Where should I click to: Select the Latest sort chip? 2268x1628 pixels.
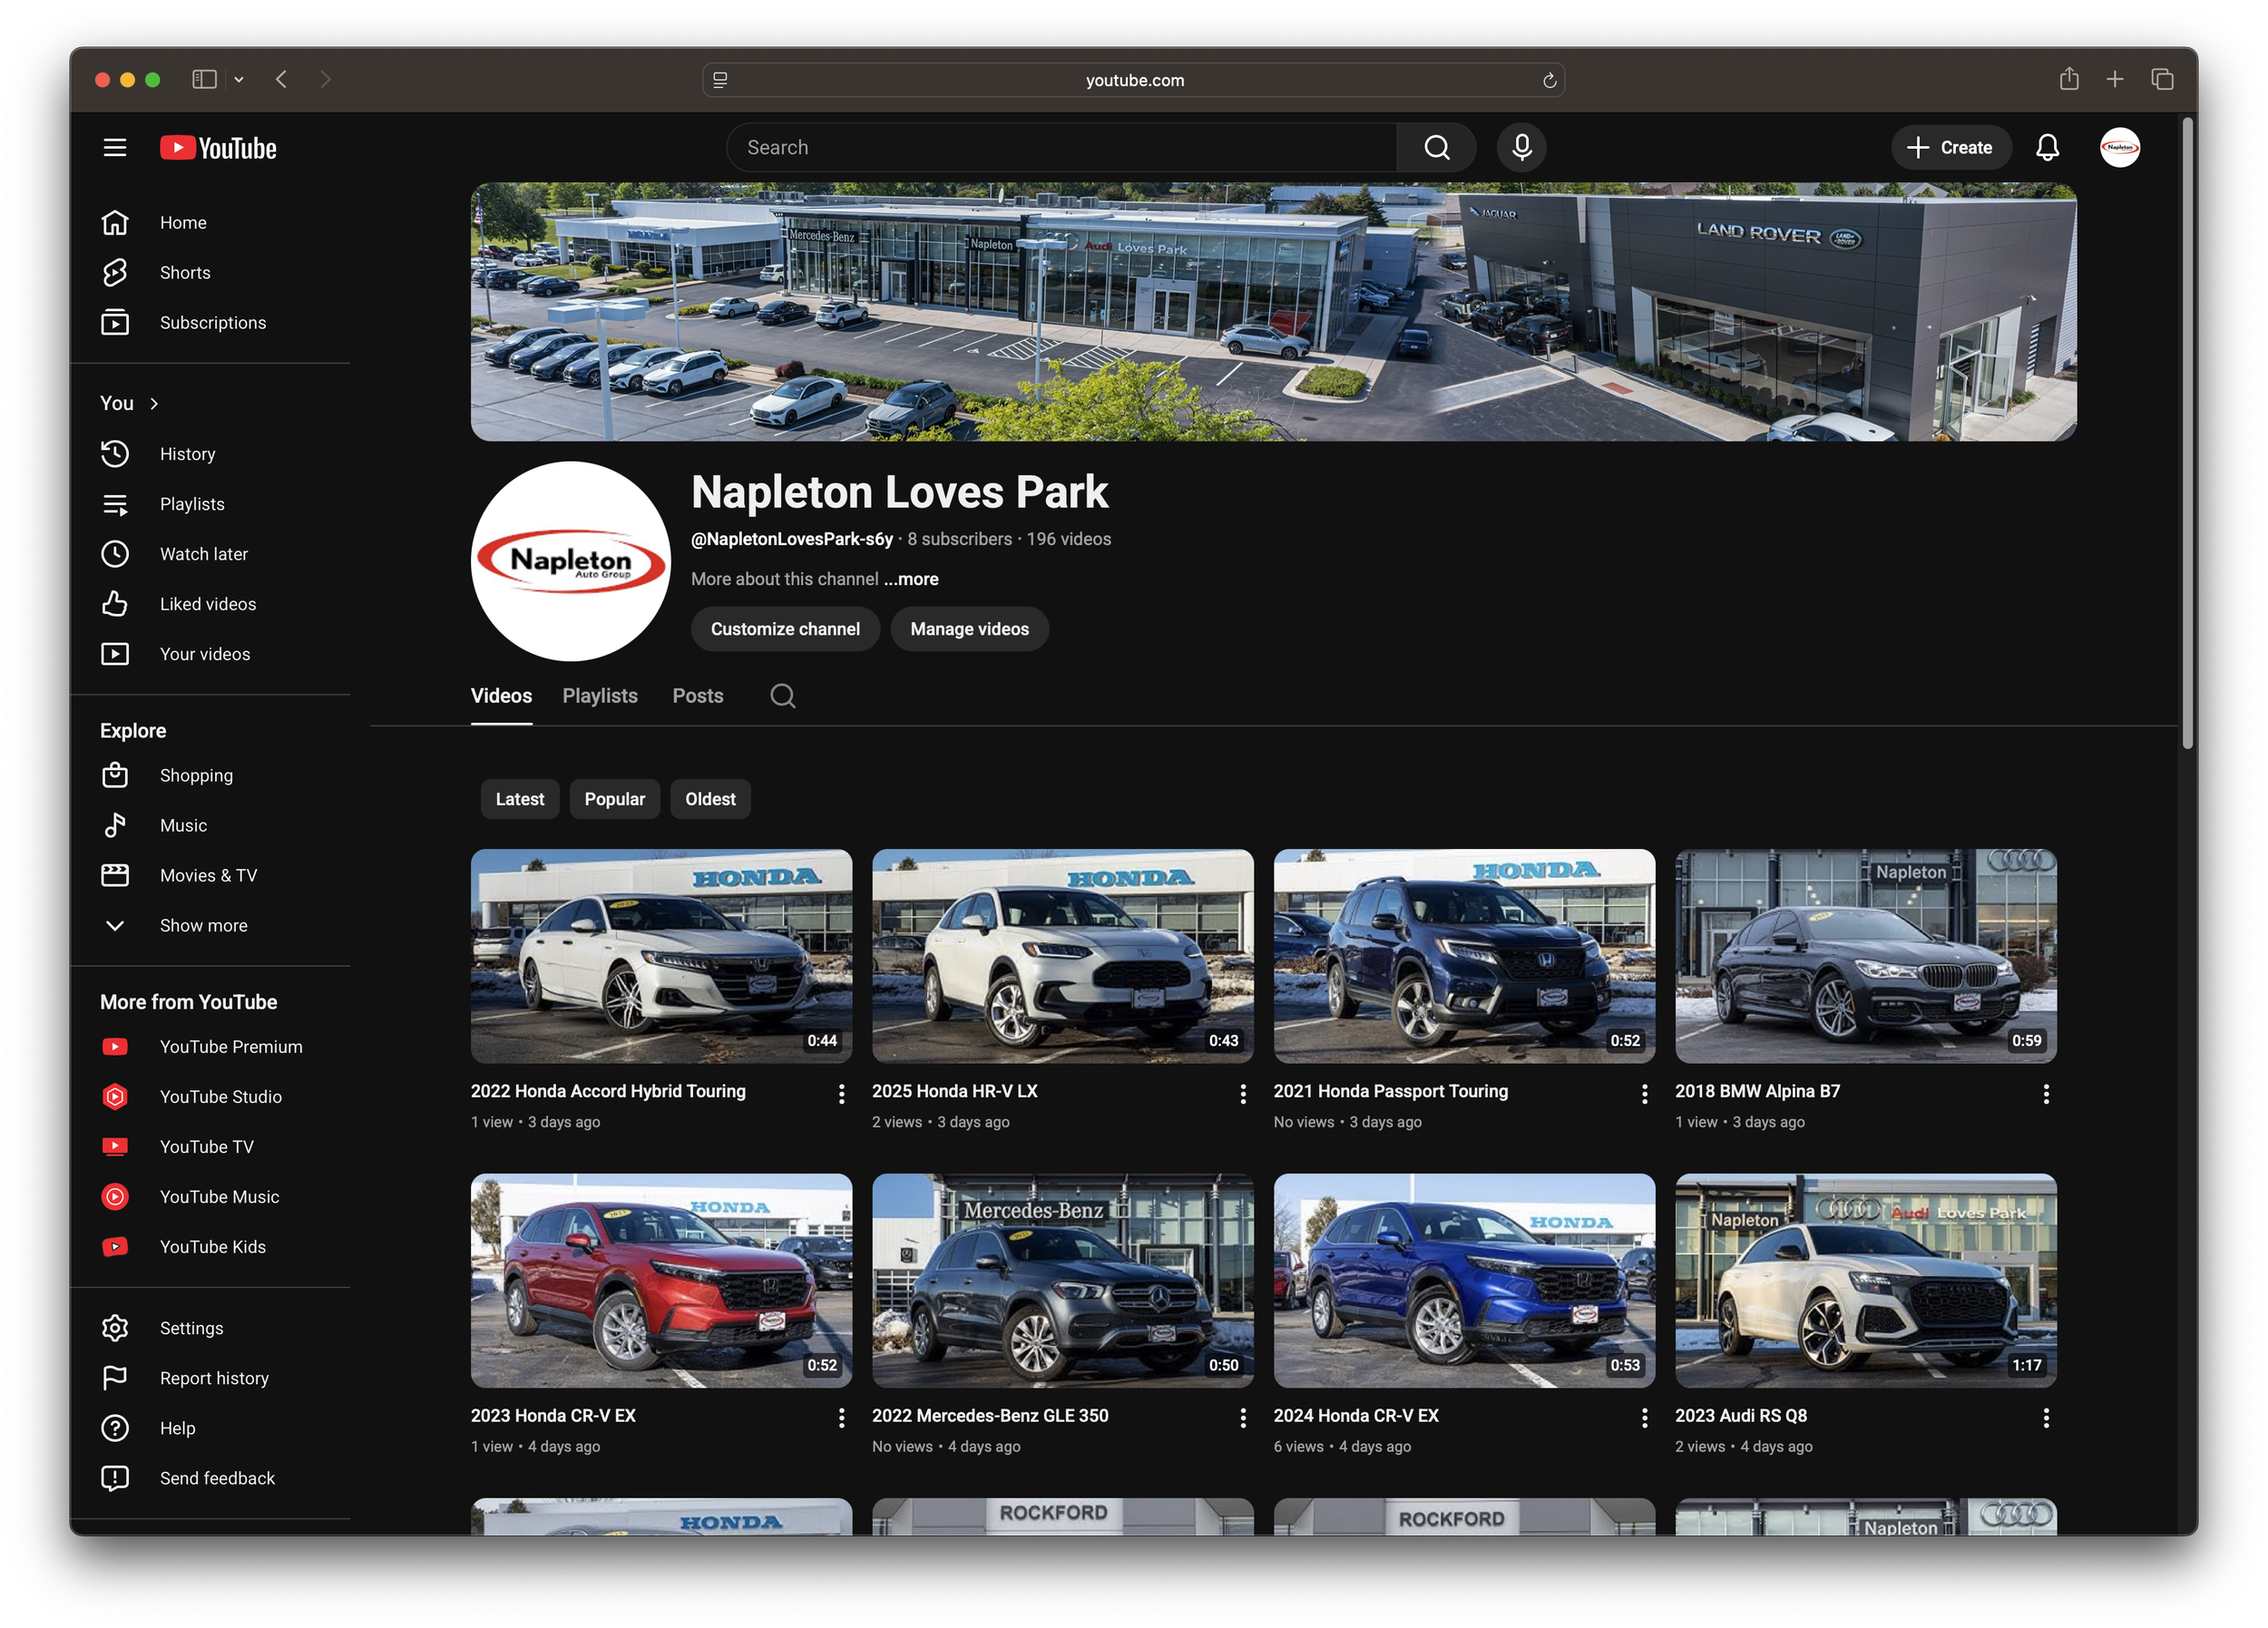(x=519, y=799)
